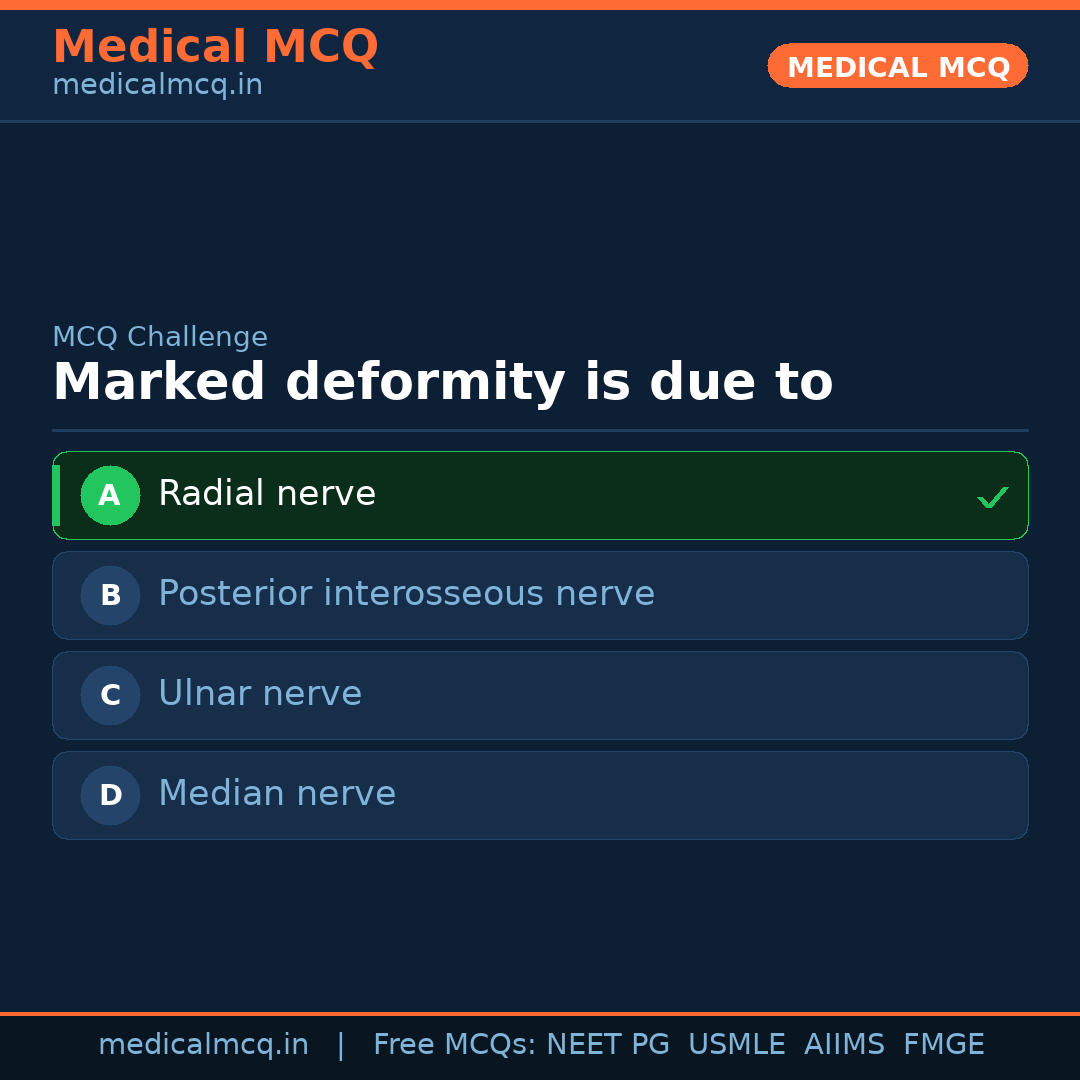This screenshot has width=1080, height=1080.
Task: Click the circular B badge icon
Action: click(110, 595)
